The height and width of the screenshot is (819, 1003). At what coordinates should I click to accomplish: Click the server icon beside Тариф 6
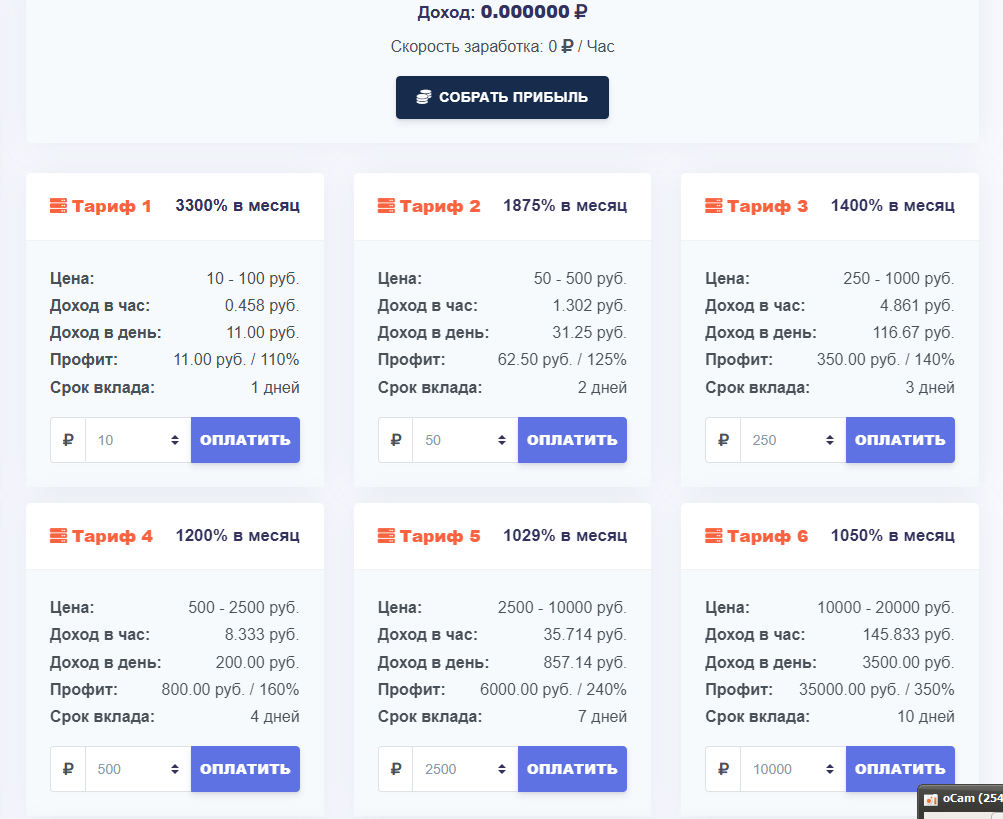pyautogui.click(x=713, y=536)
